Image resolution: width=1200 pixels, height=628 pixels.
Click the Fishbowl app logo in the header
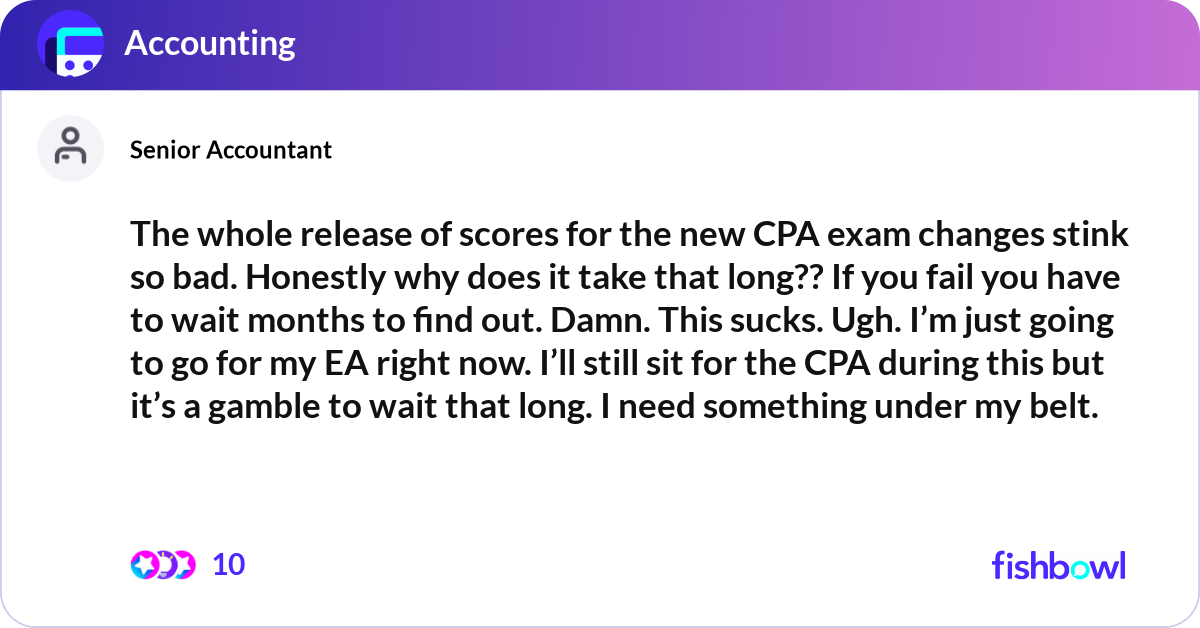tap(70, 44)
